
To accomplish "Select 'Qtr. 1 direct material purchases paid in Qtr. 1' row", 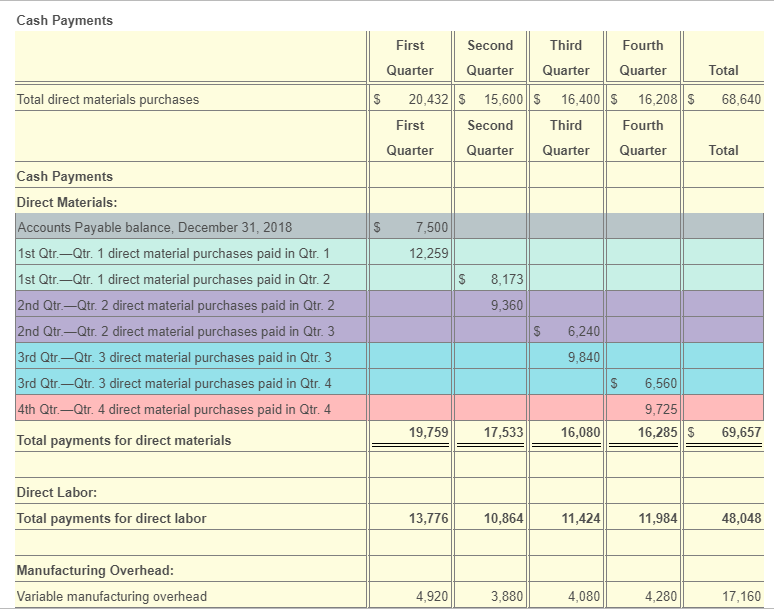I will pos(389,253).
